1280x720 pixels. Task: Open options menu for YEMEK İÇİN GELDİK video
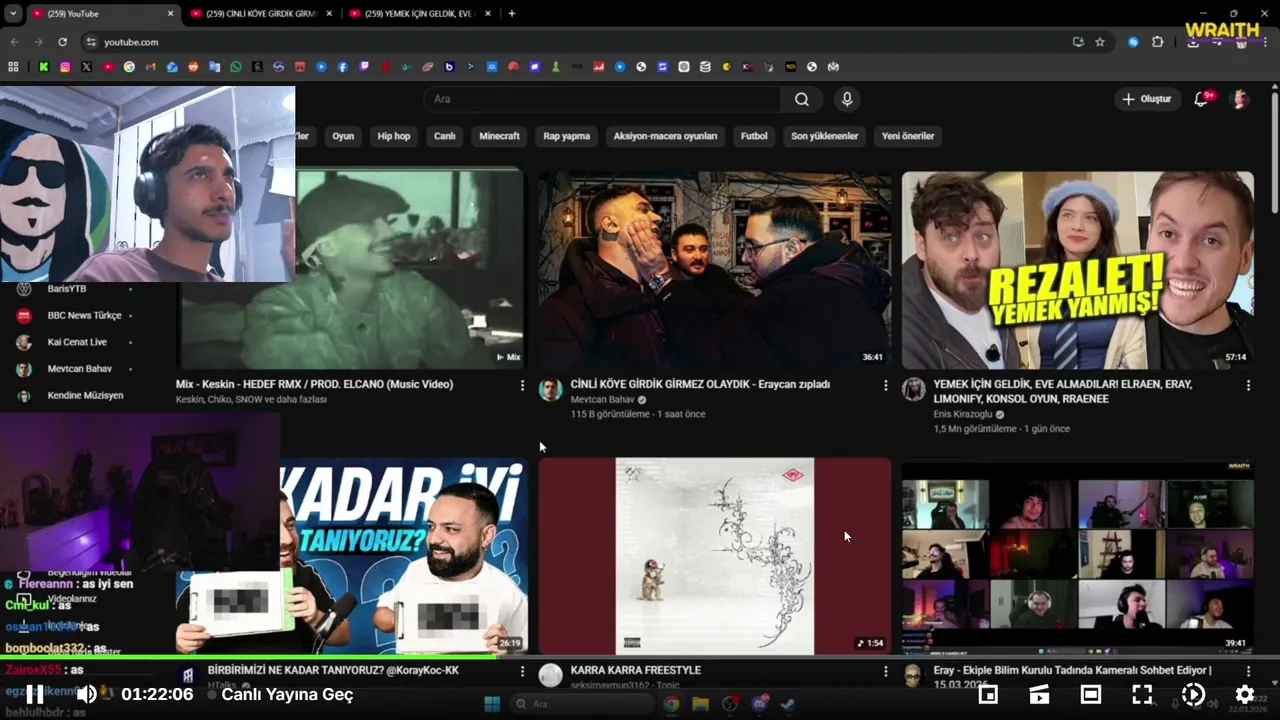(x=1248, y=385)
